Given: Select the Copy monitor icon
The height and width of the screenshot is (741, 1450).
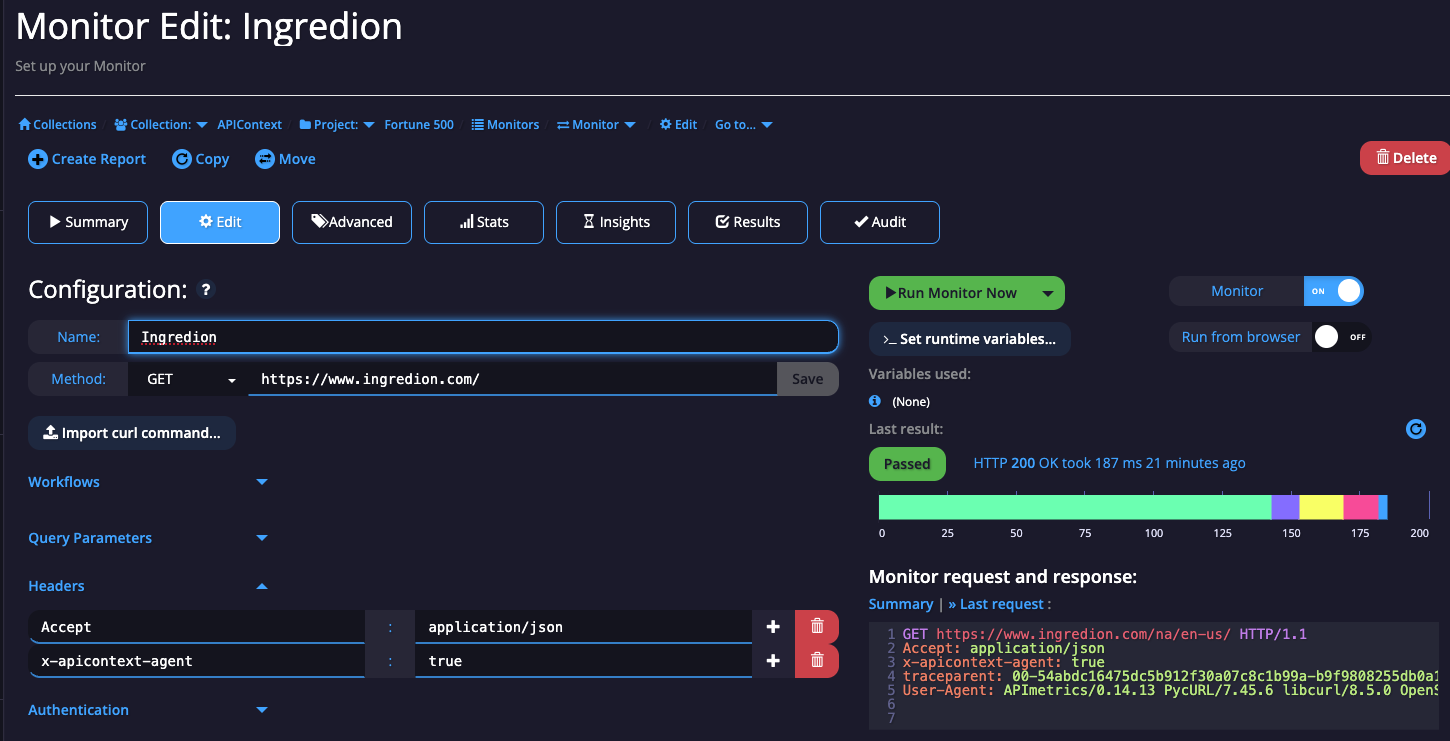Looking at the screenshot, I should pos(179,159).
